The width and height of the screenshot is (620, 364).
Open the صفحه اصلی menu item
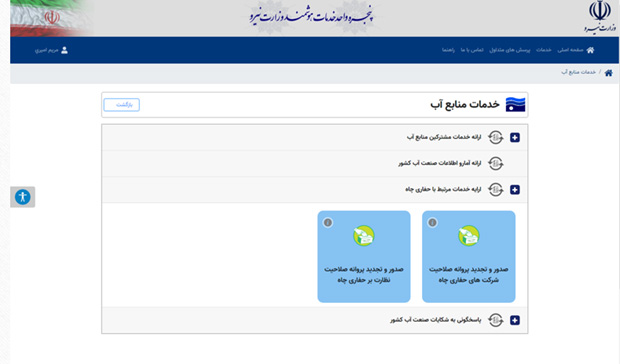(x=571, y=50)
